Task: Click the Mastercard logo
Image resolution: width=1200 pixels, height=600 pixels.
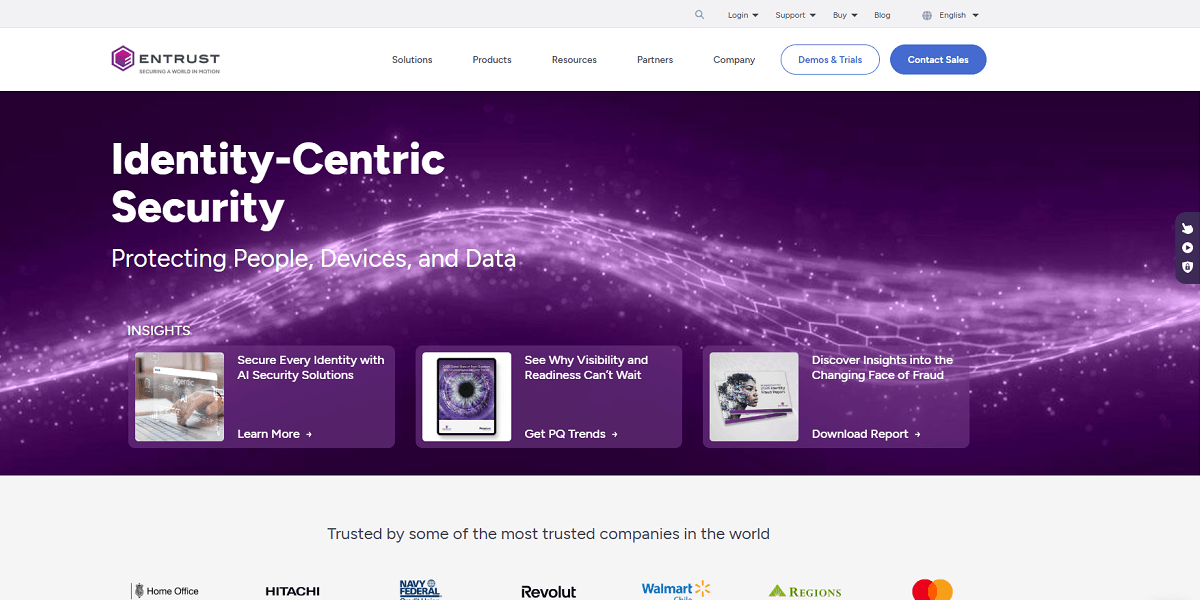Action: 932,590
